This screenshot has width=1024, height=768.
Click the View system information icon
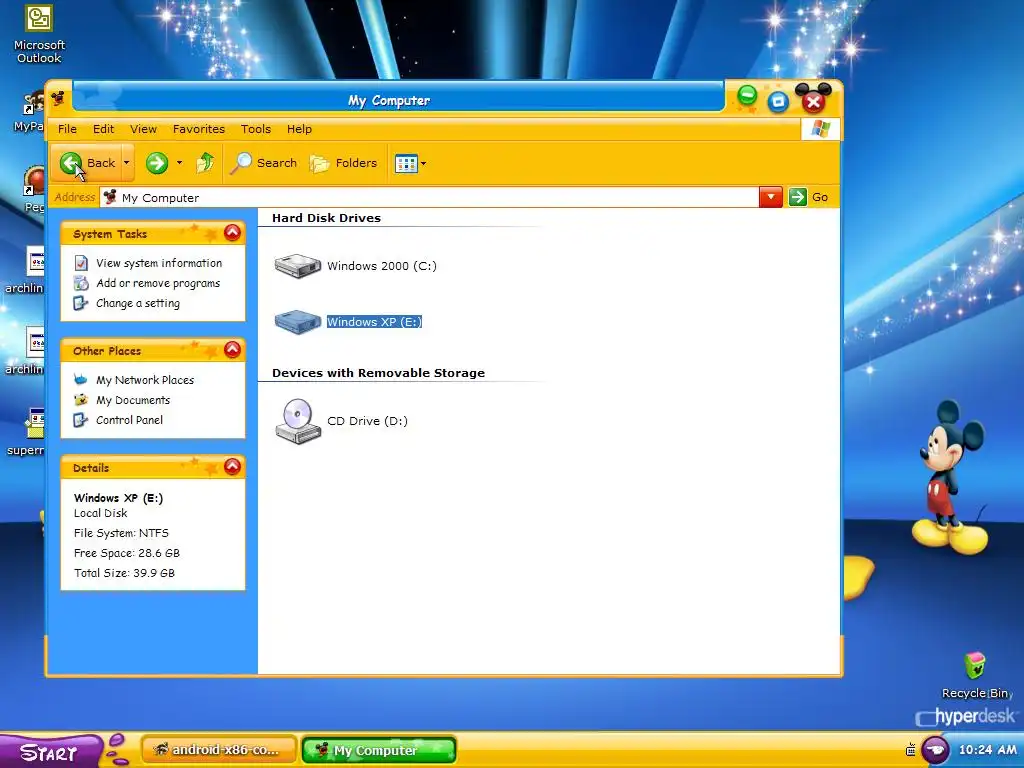tap(81, 263)
